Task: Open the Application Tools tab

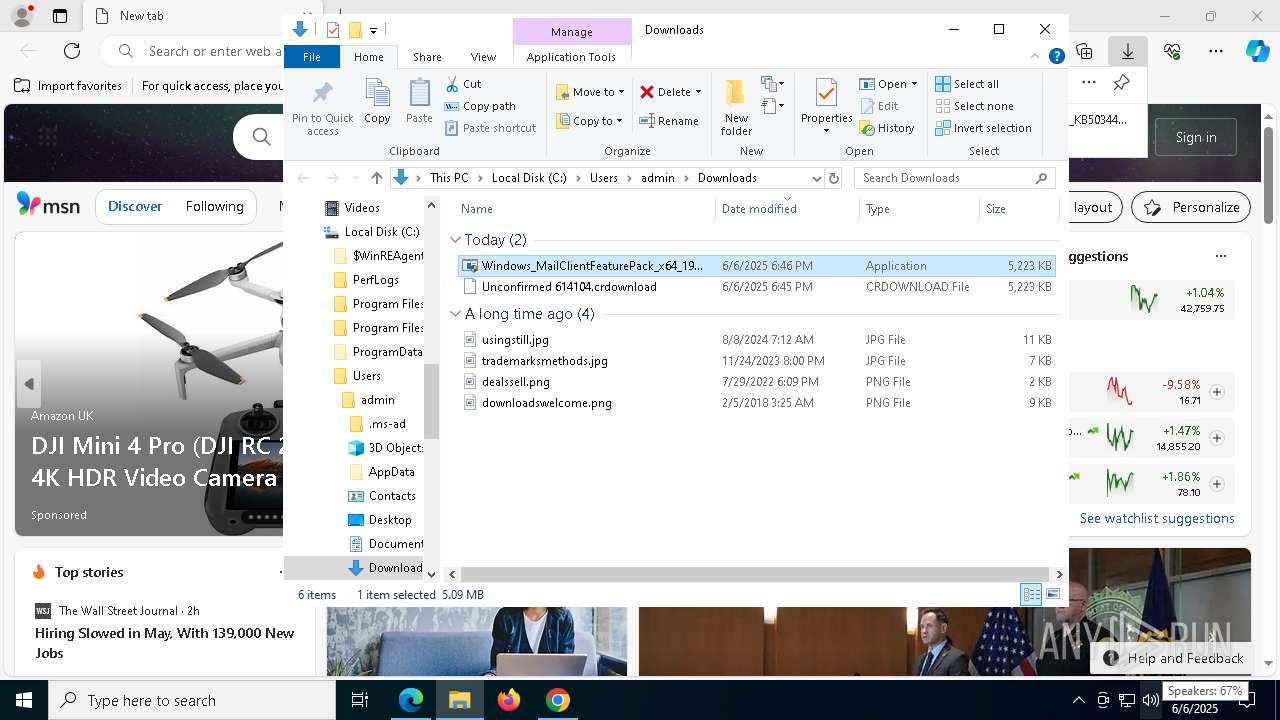Action: tap(571, 57)
